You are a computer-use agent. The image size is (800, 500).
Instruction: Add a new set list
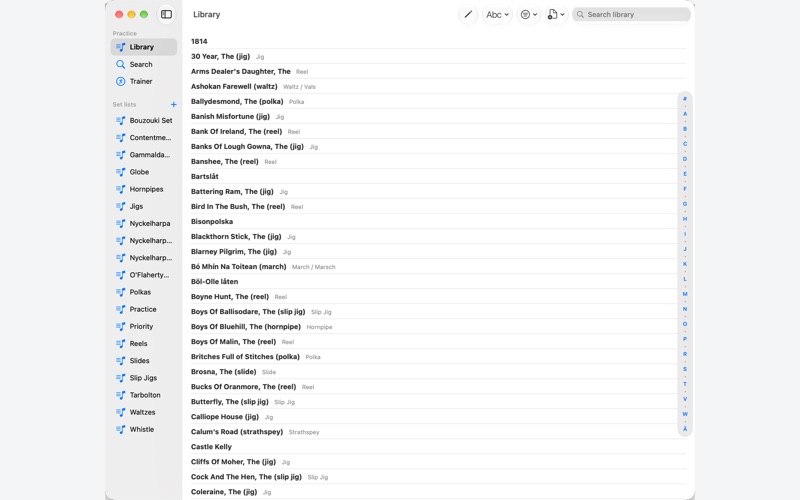(x=173, y=105)
